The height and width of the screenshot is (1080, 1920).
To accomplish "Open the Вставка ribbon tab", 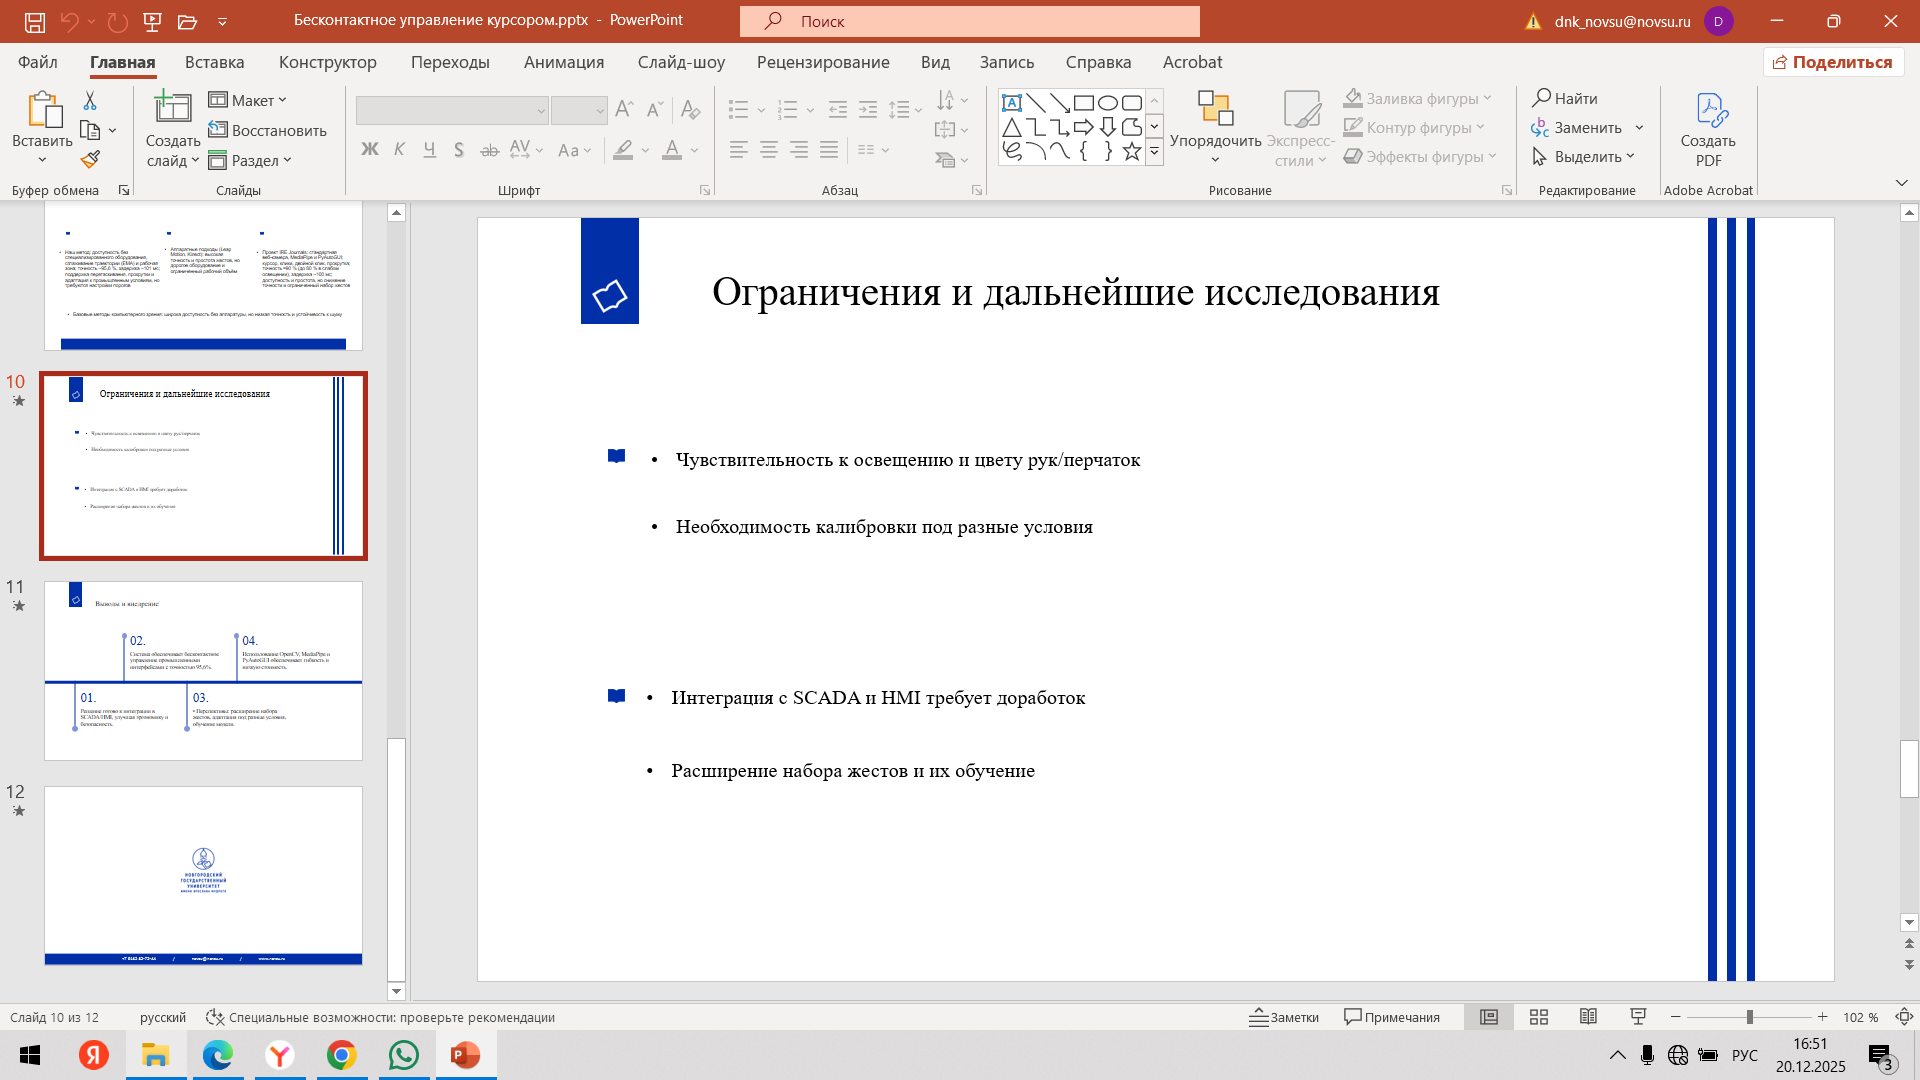I will click(214, 62).
